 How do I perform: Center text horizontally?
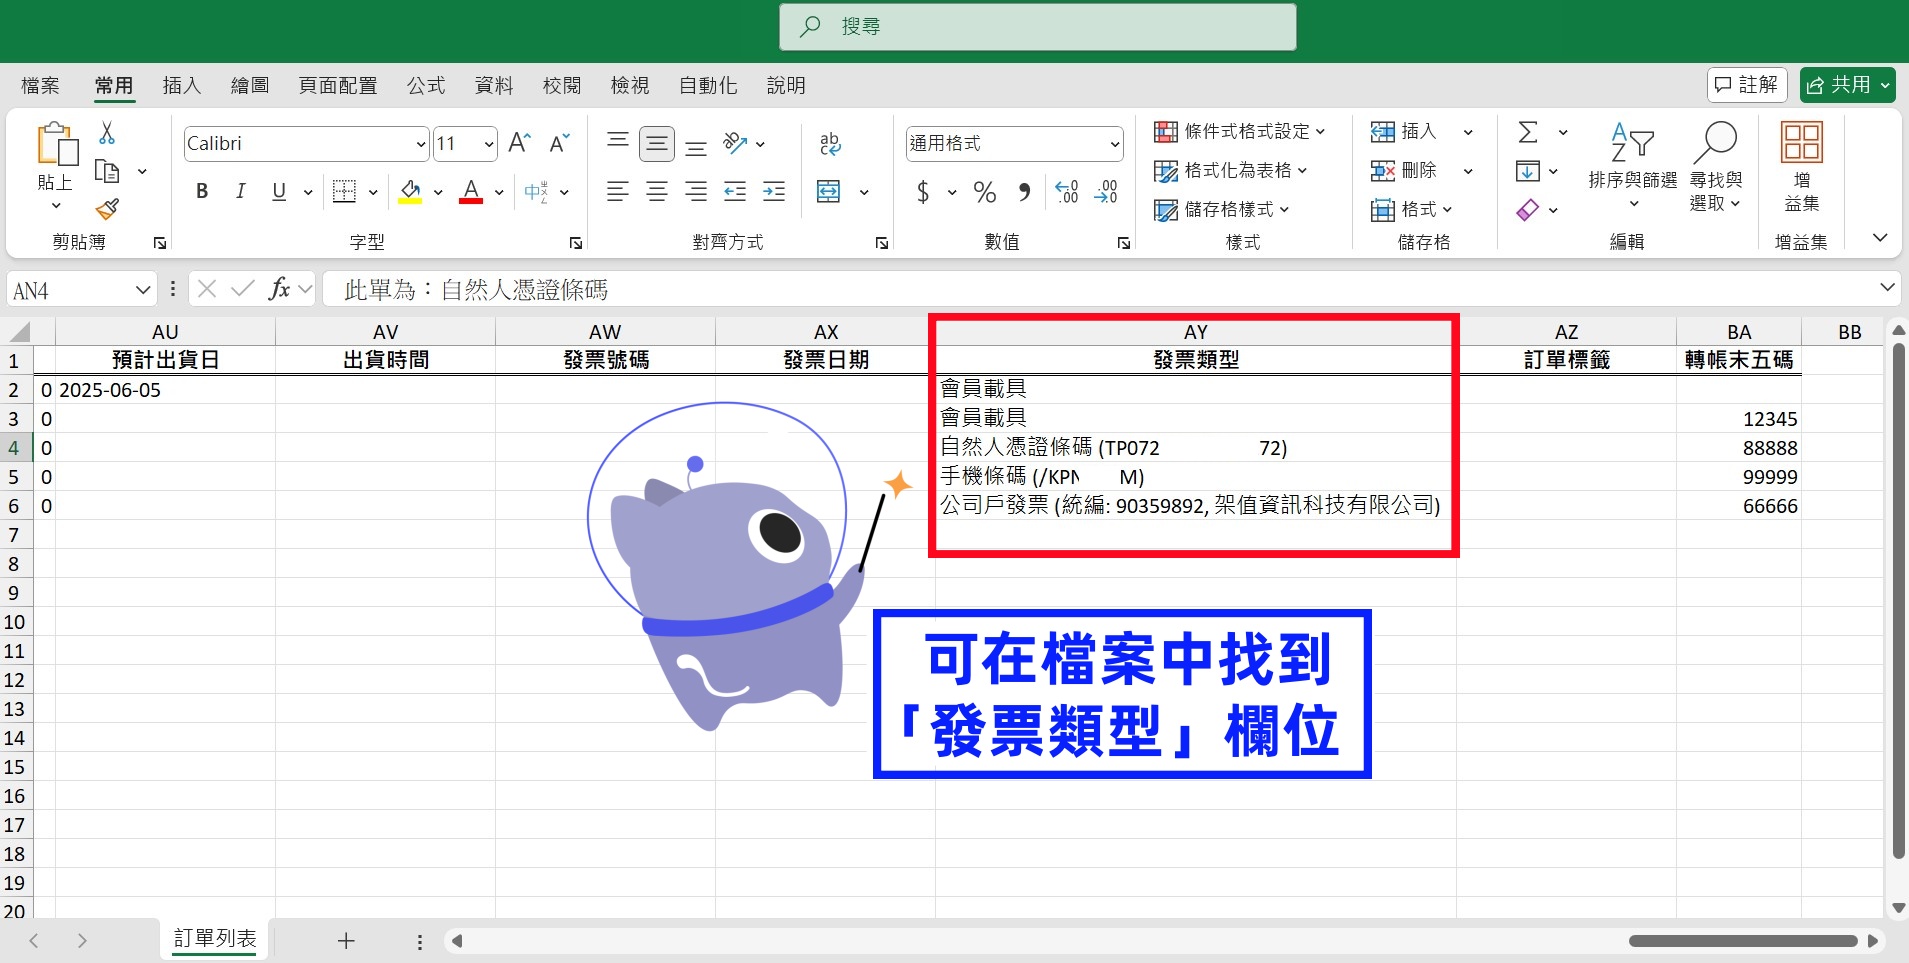pos(657,191)
